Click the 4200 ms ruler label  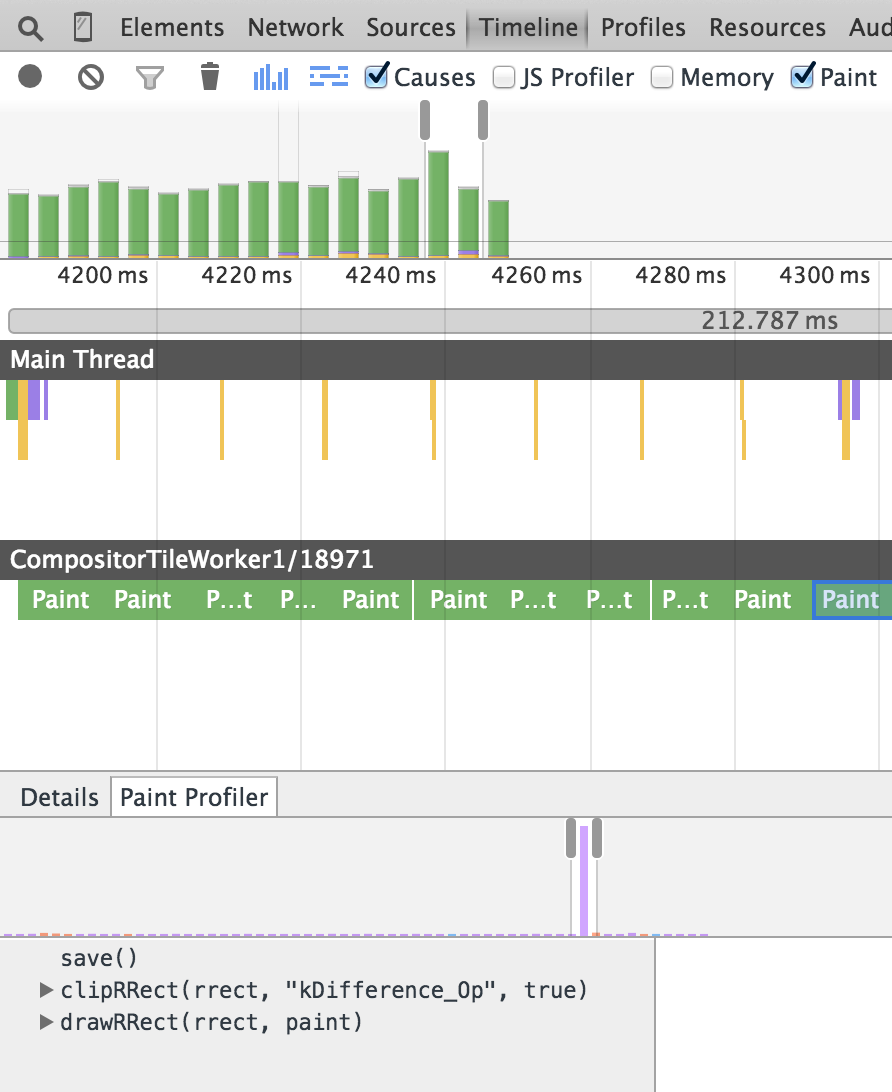coord(102,275)
